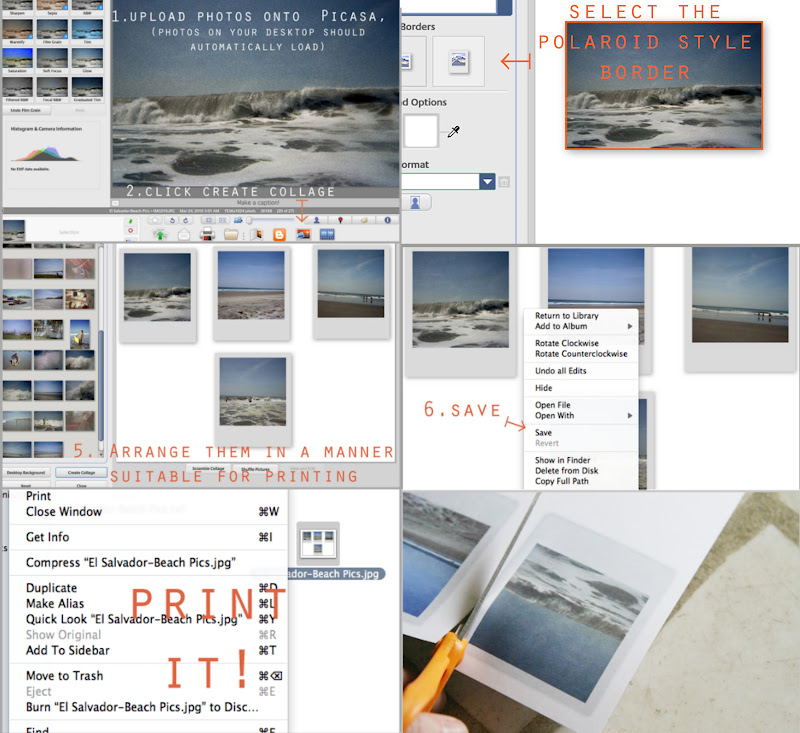Click the green Upload arrow icon
800x733 pixels.
pos(160,235)
